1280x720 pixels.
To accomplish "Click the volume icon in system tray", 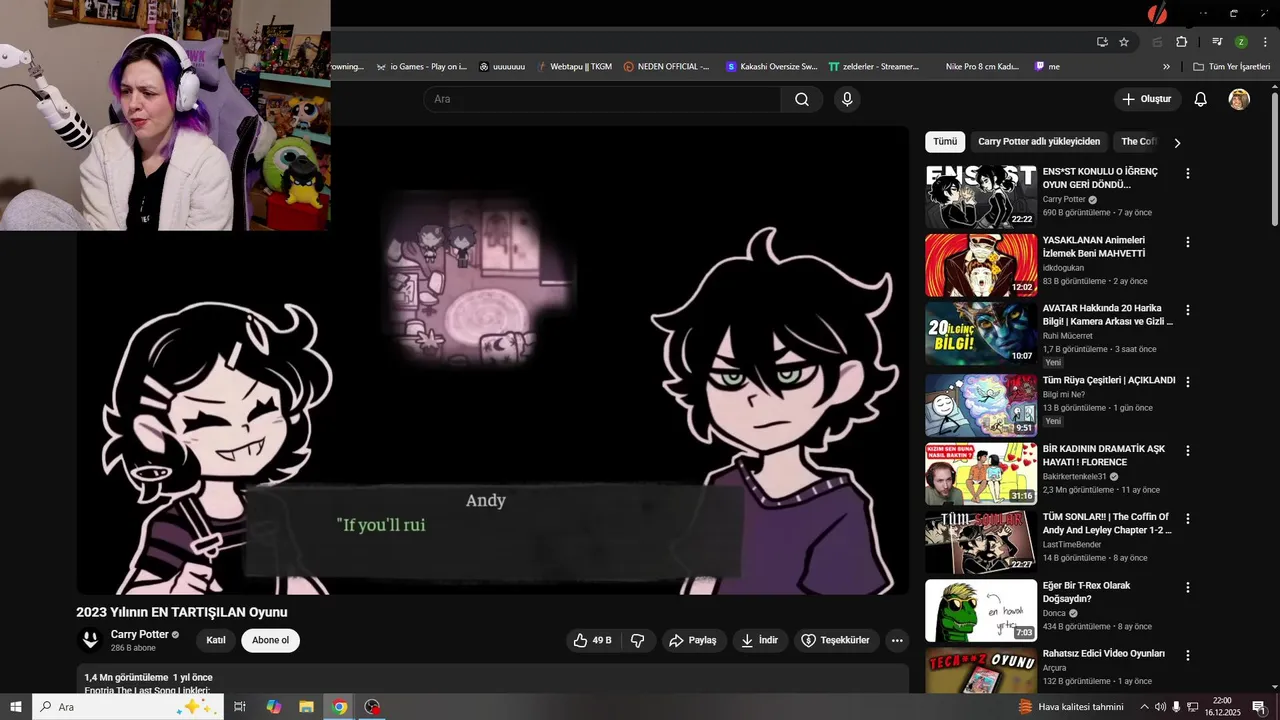I will coord(1159,707).
